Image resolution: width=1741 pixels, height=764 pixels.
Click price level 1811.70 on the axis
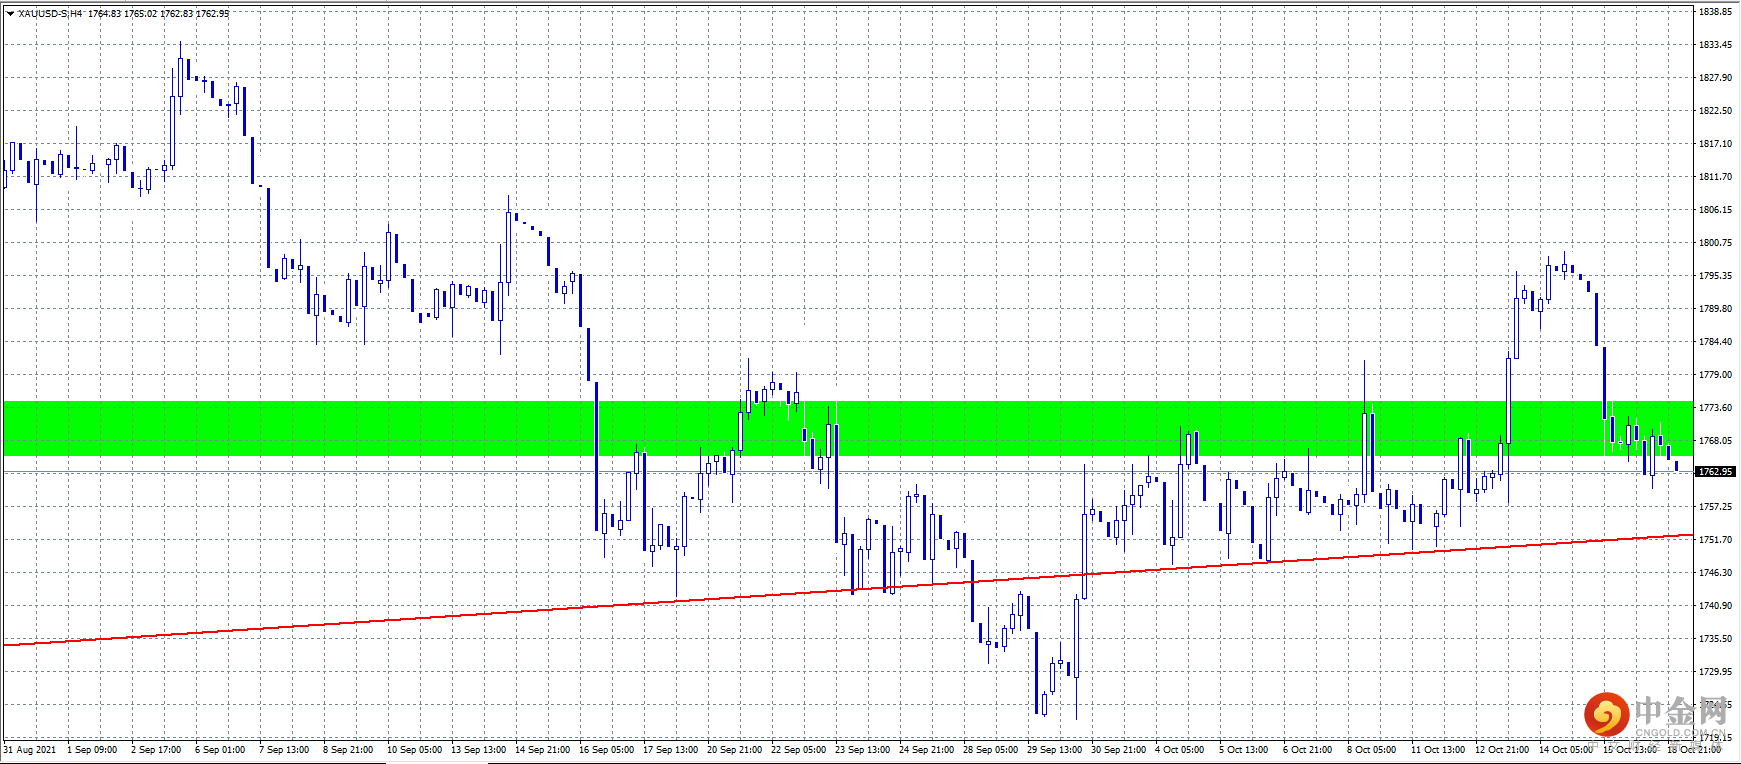pos(1716,177)
